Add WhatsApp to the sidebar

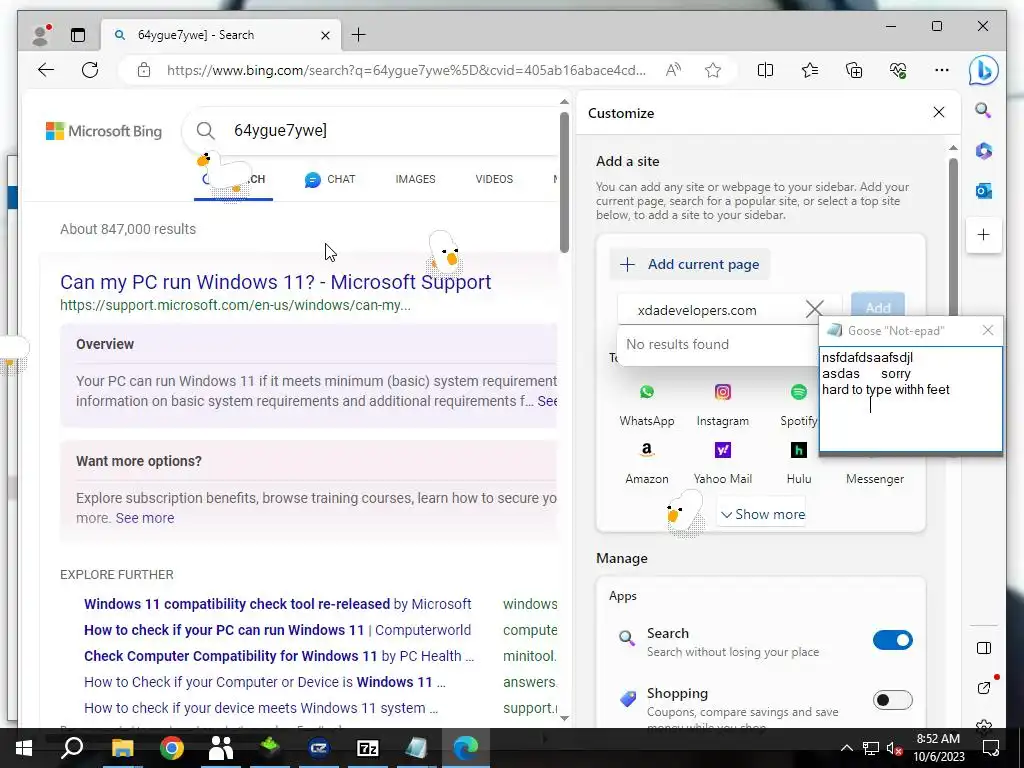point(647,404)
